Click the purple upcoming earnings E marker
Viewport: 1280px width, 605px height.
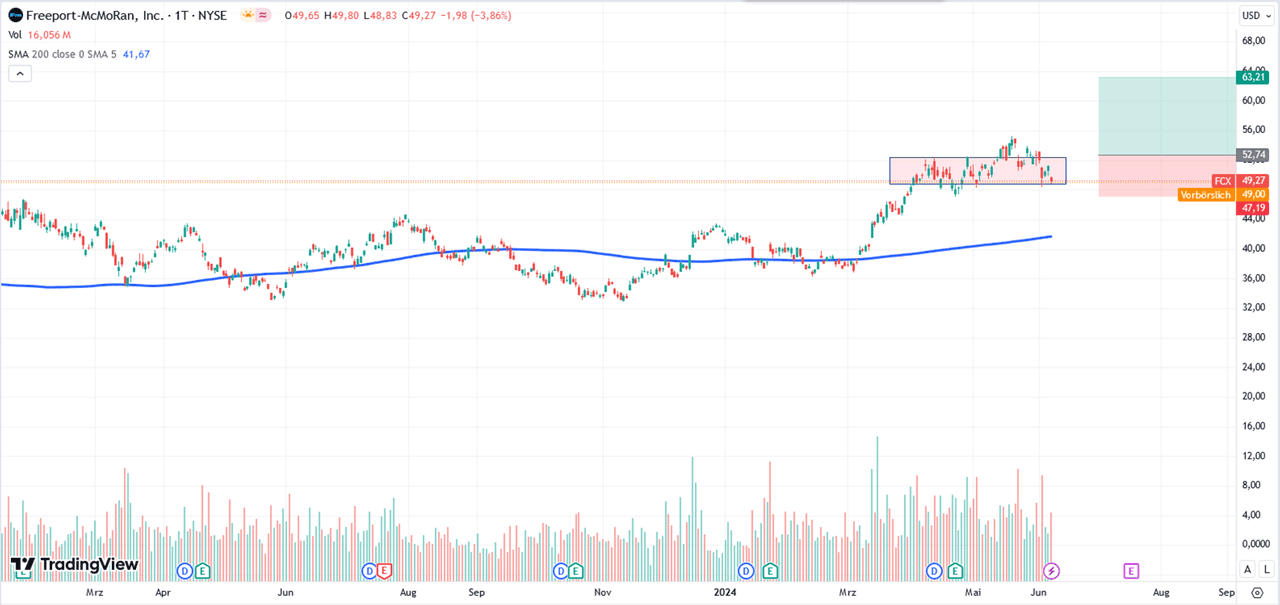tap(1131, 571)
